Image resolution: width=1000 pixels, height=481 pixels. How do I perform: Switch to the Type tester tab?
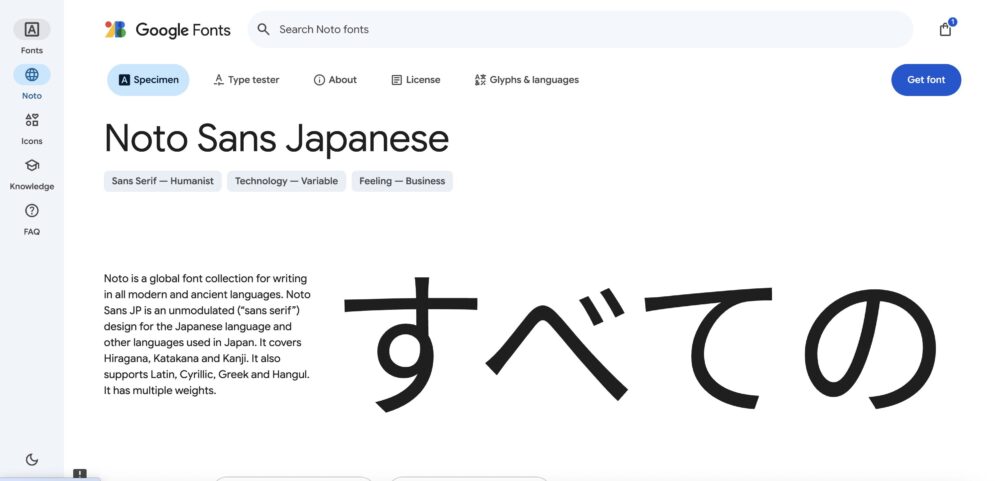(x=246, y=80)
